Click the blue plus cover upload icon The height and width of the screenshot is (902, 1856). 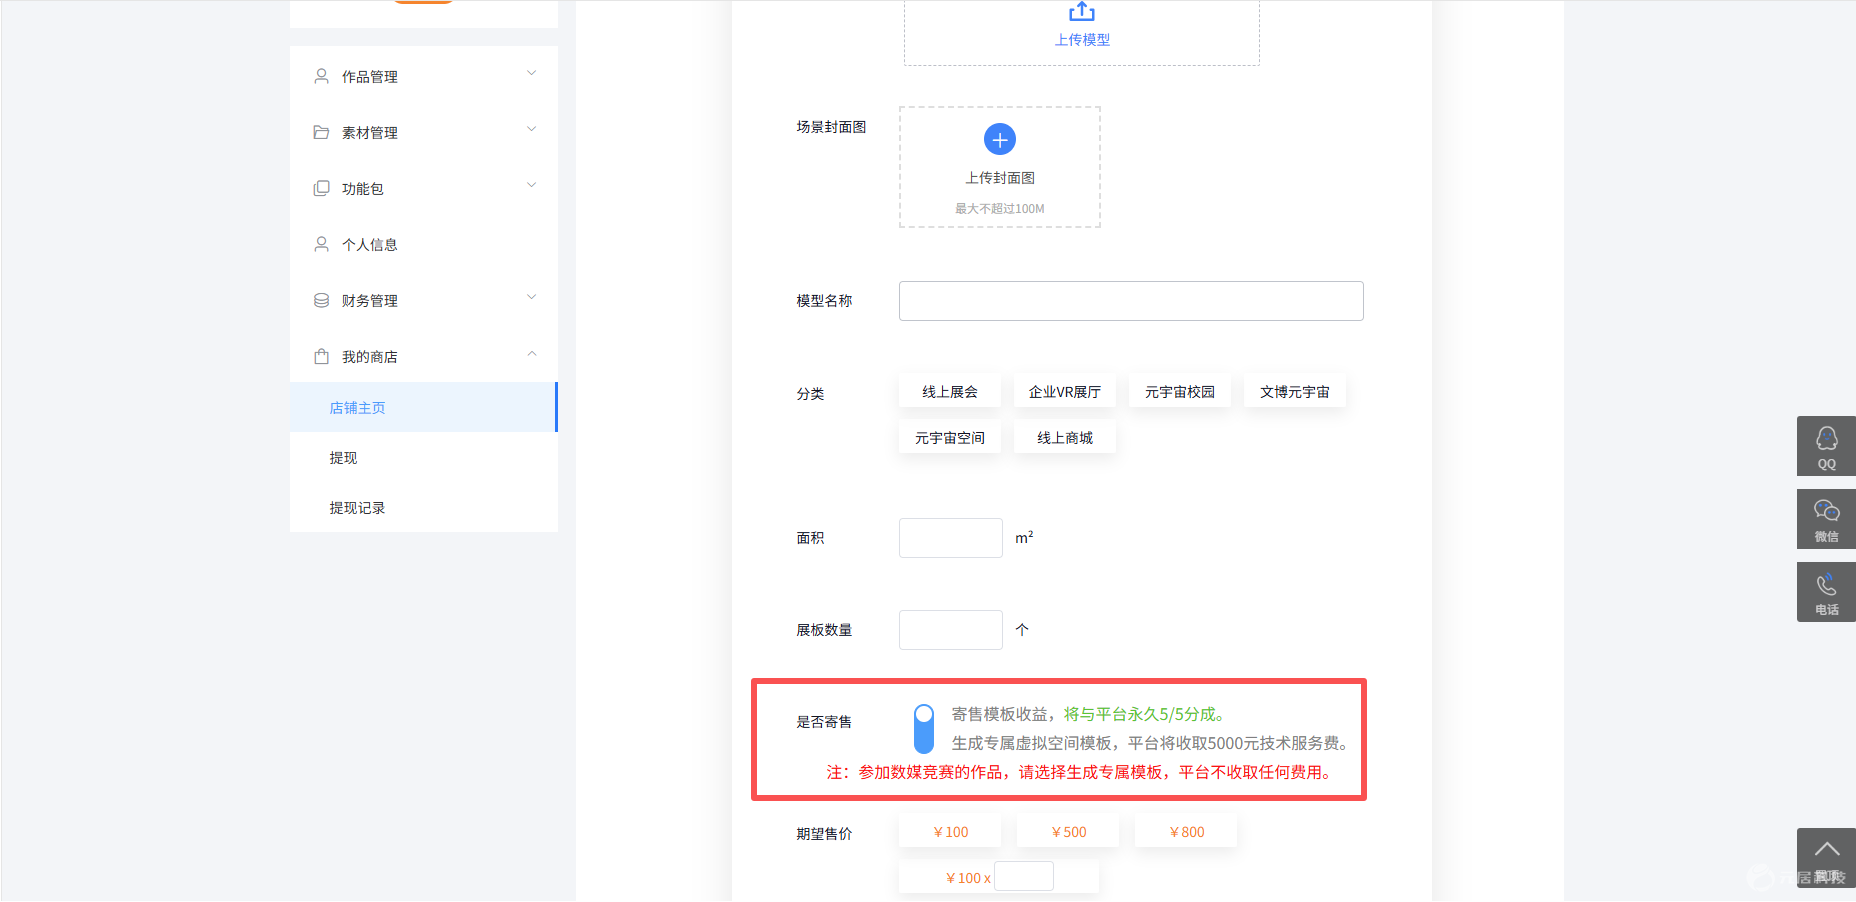(1000, 139)
